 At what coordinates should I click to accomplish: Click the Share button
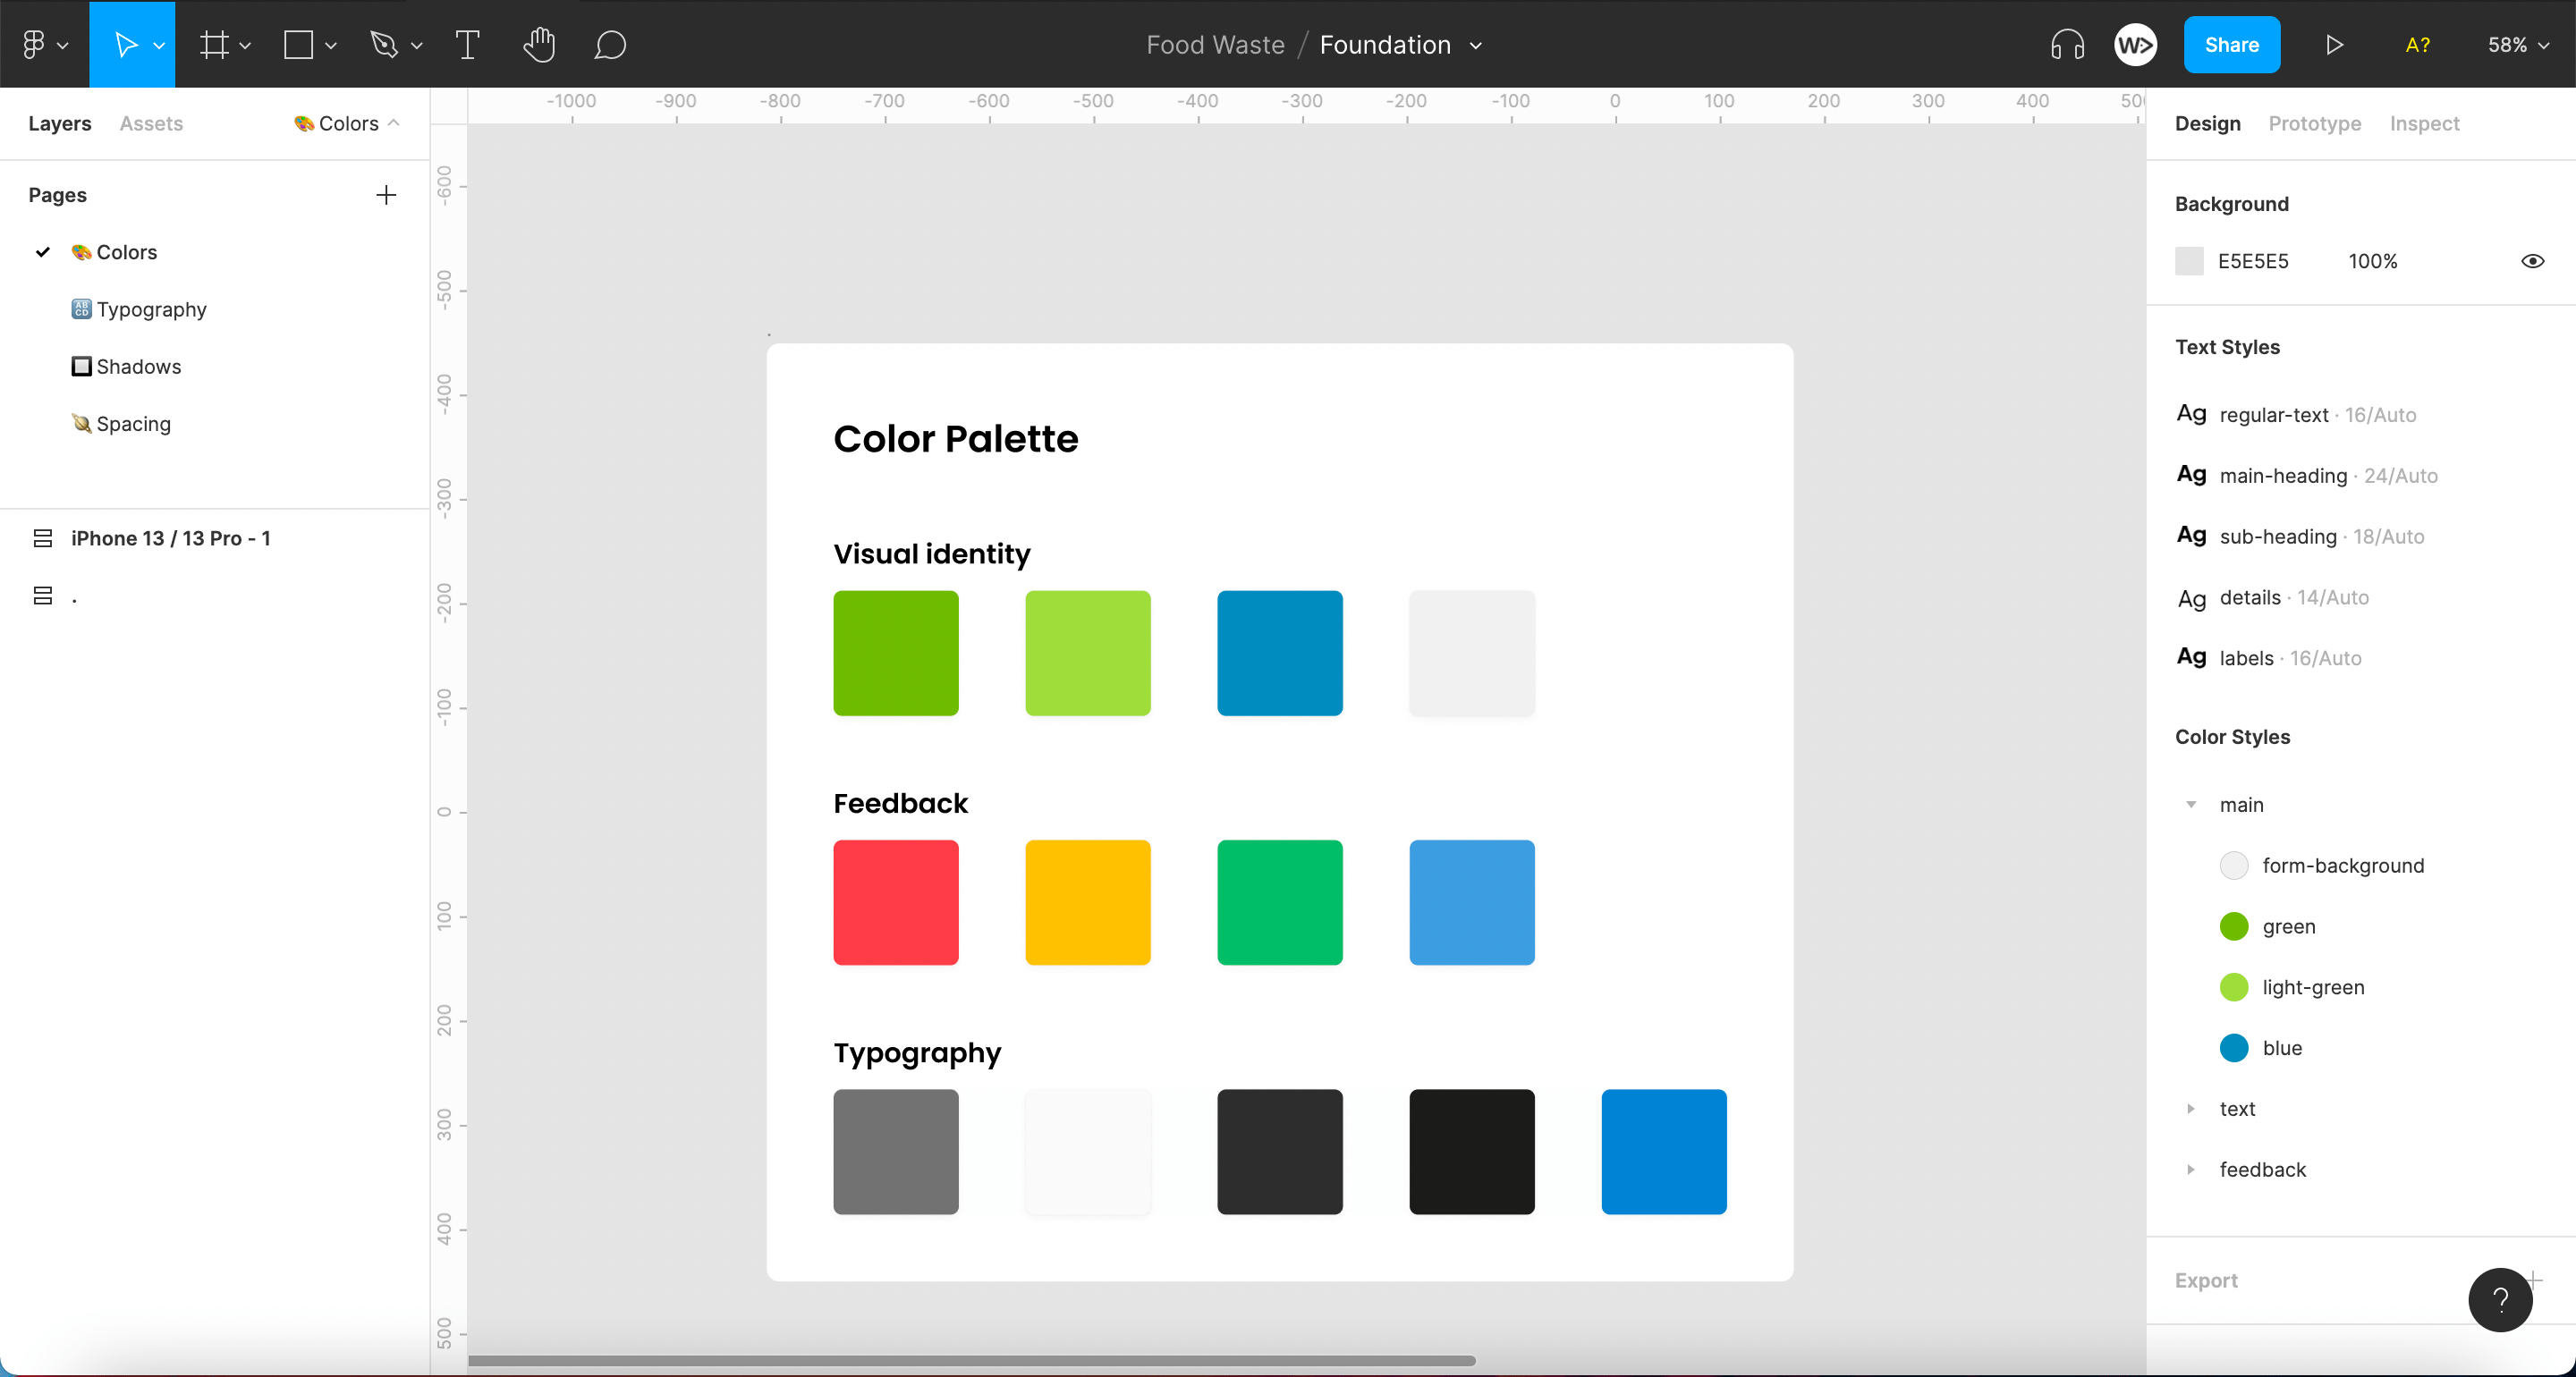pos(2232,44)
